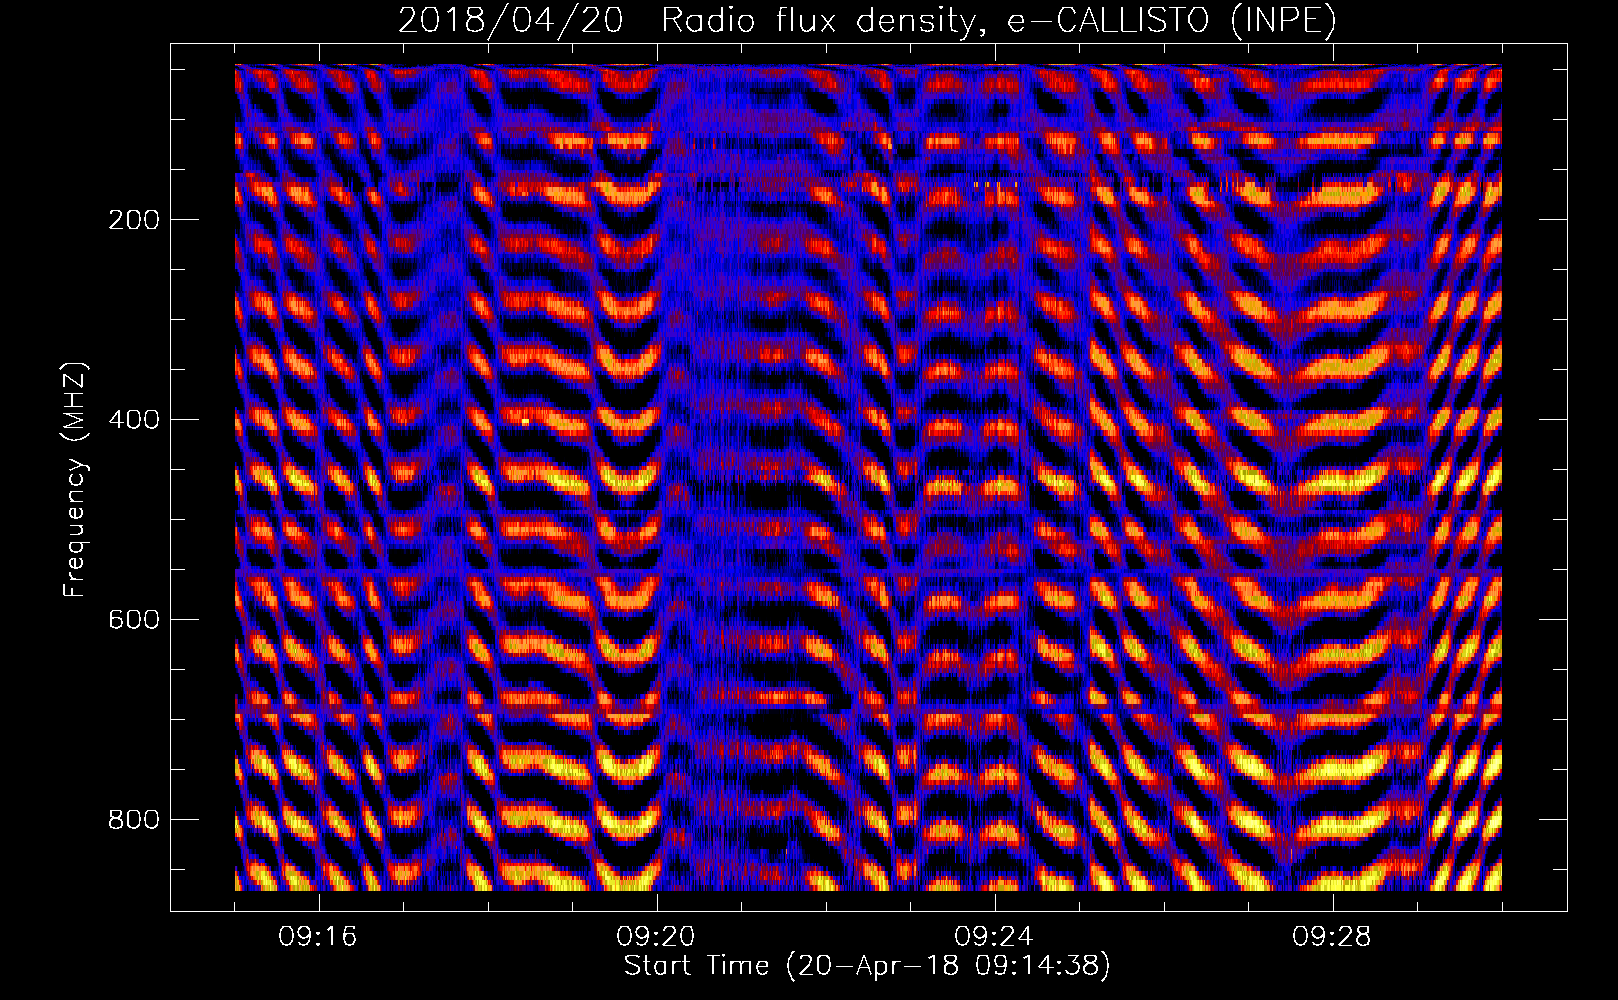Viewport: 1618px width, 1000px height.
Task: Click the plot title "Radio flux density, e-CALLISTO (INPE)"
Action: (999, 21)
